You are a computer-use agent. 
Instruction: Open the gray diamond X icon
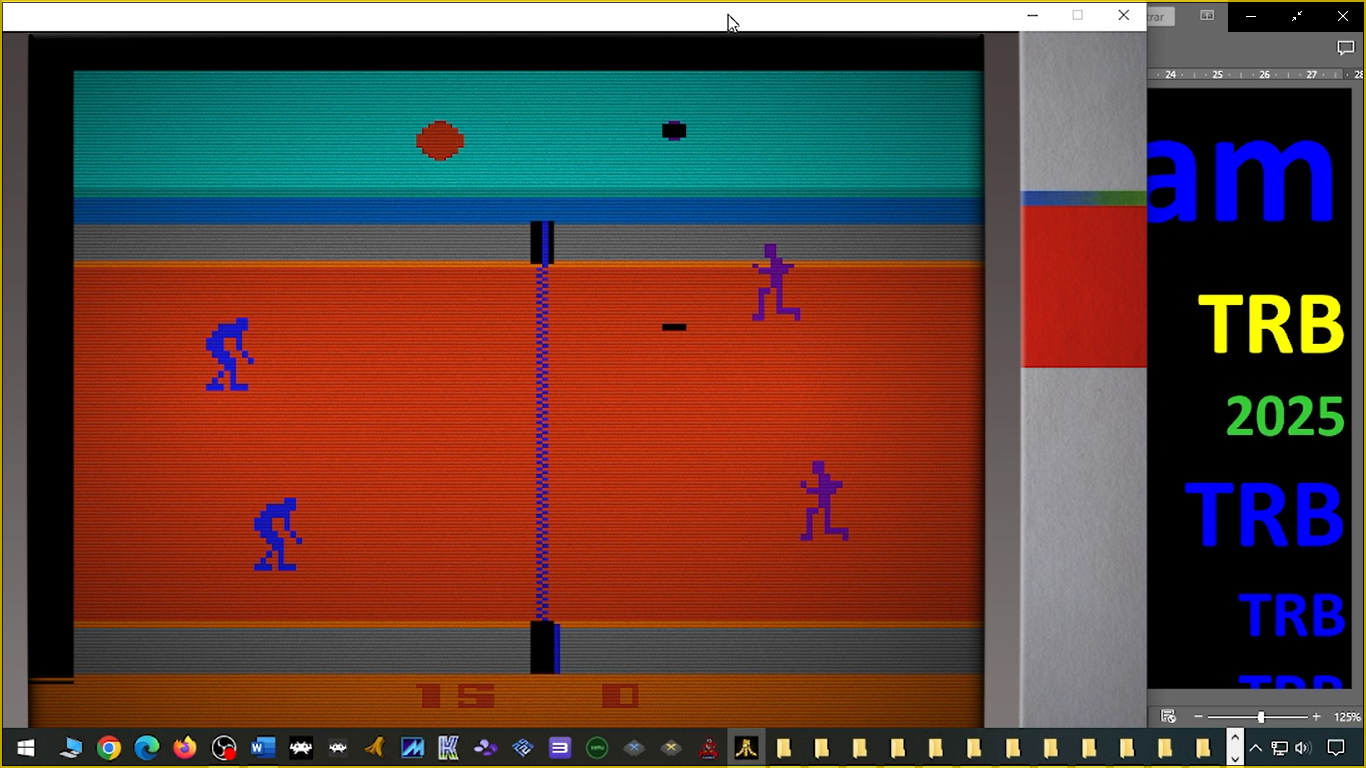tap(634, 748)
